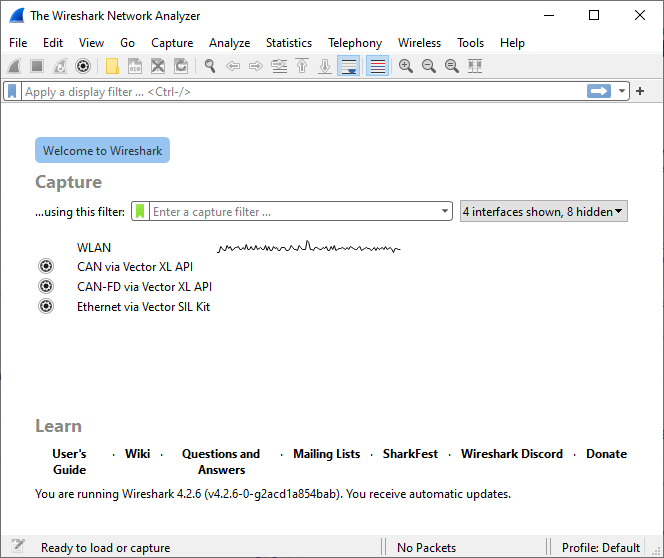Apply display filter arrow button

click(x=599, y=91)
